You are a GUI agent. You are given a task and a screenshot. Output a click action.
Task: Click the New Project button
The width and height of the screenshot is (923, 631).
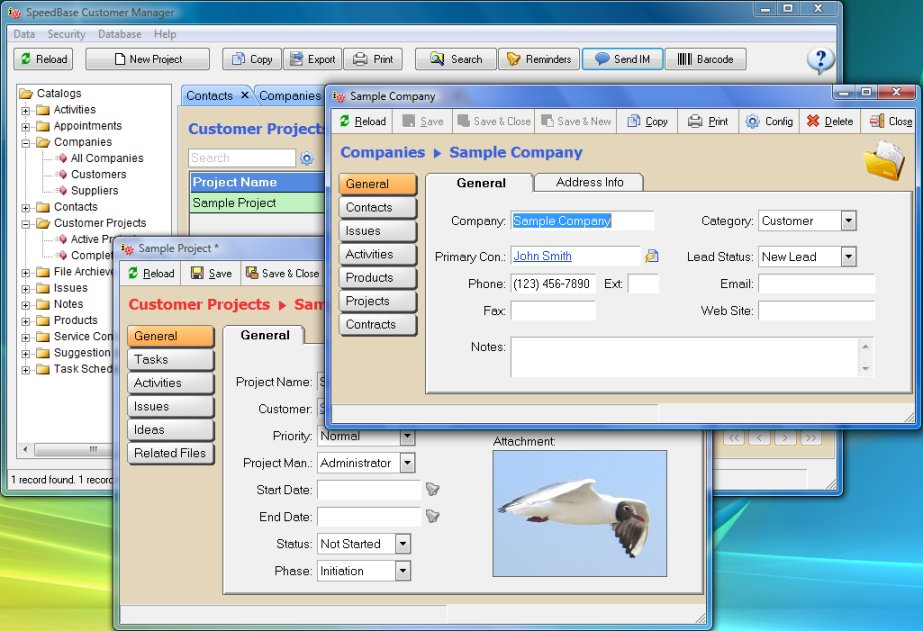(146, 58)
